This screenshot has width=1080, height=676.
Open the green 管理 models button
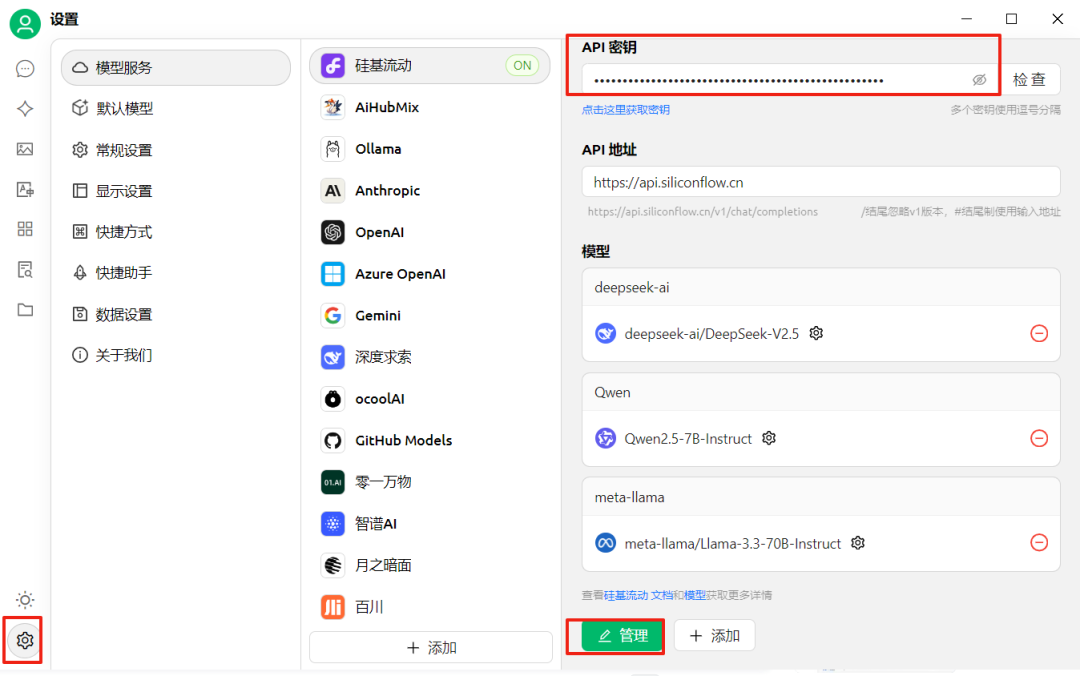[x=623, y=635]
